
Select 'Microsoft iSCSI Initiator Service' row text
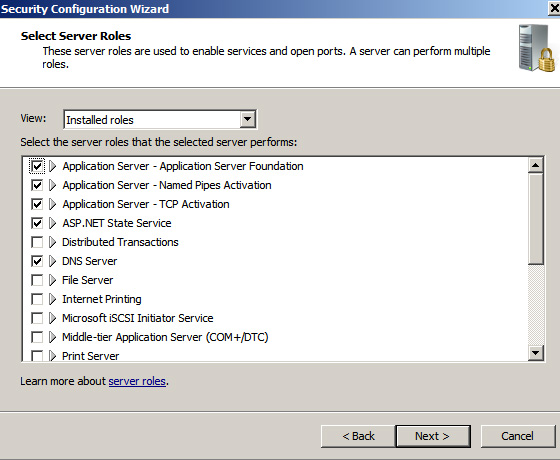click(138, 318)
